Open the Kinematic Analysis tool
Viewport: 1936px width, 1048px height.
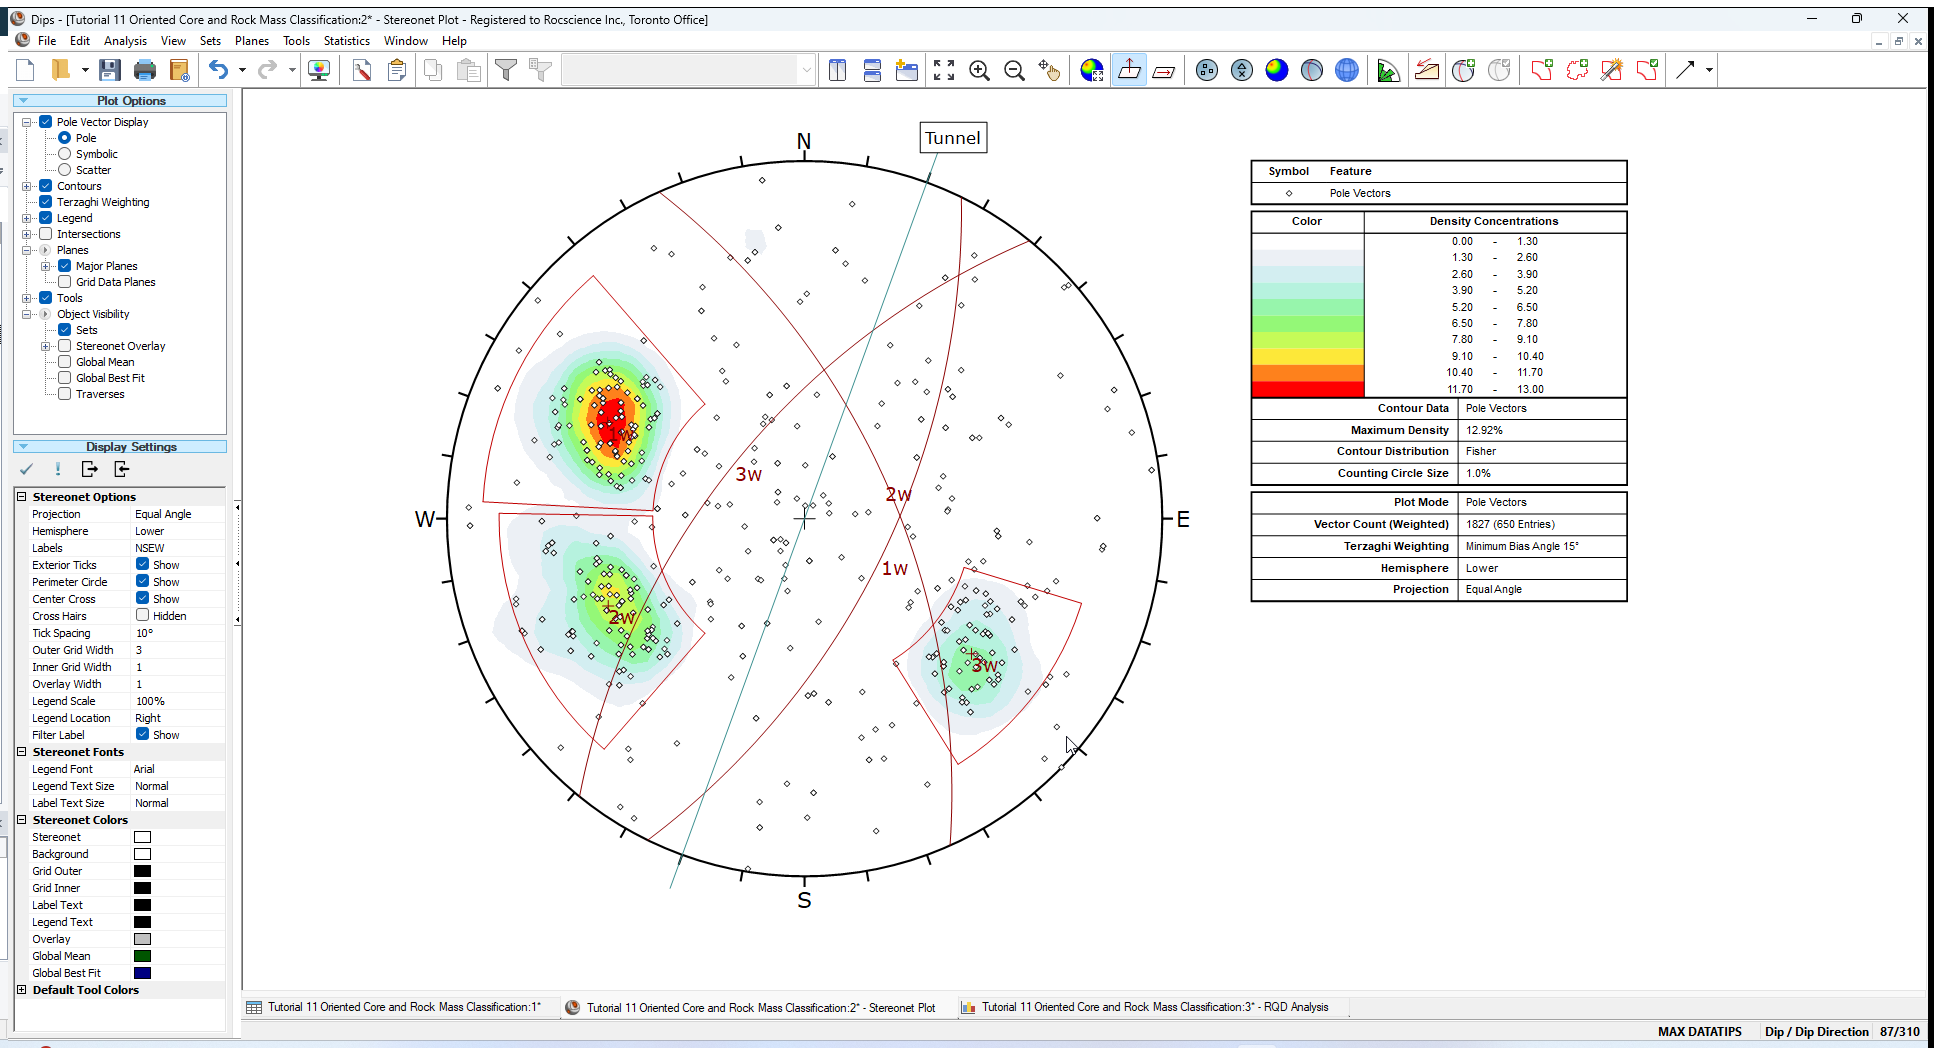[1427, 70]
